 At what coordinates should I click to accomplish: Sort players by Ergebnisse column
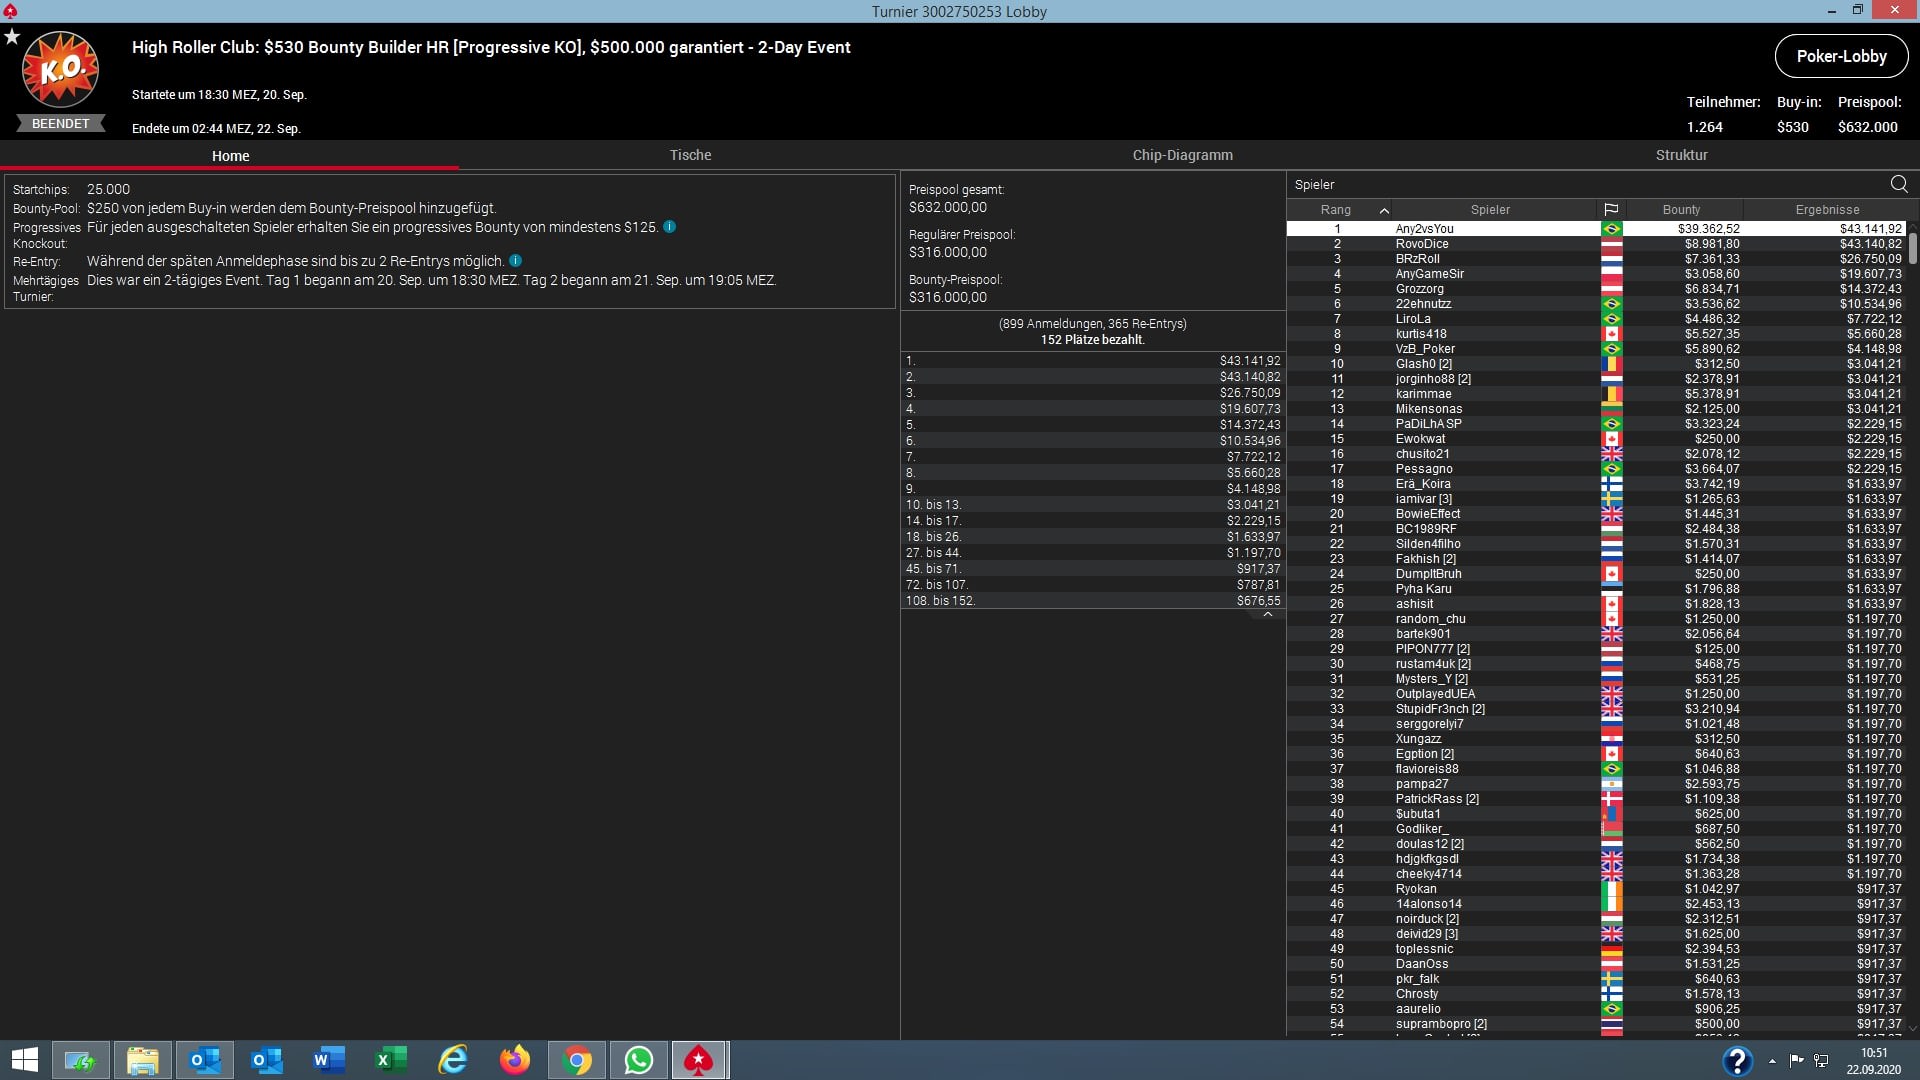click(x=1826, y=210)
